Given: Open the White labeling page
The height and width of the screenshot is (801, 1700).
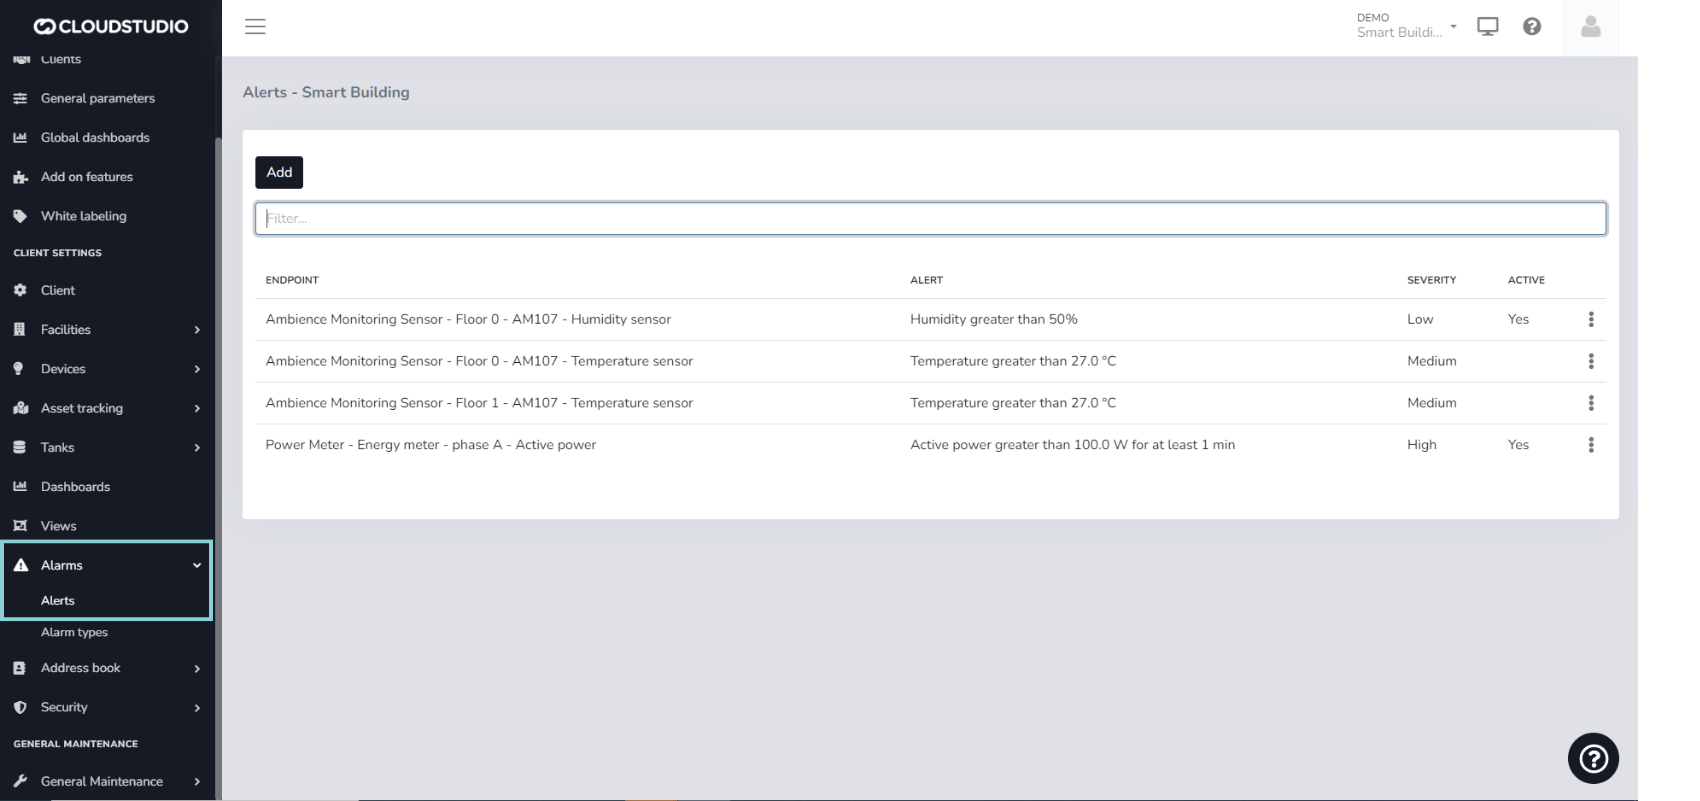Looking at the screenshot, I should pyautogui.click(x=83, y=216).
